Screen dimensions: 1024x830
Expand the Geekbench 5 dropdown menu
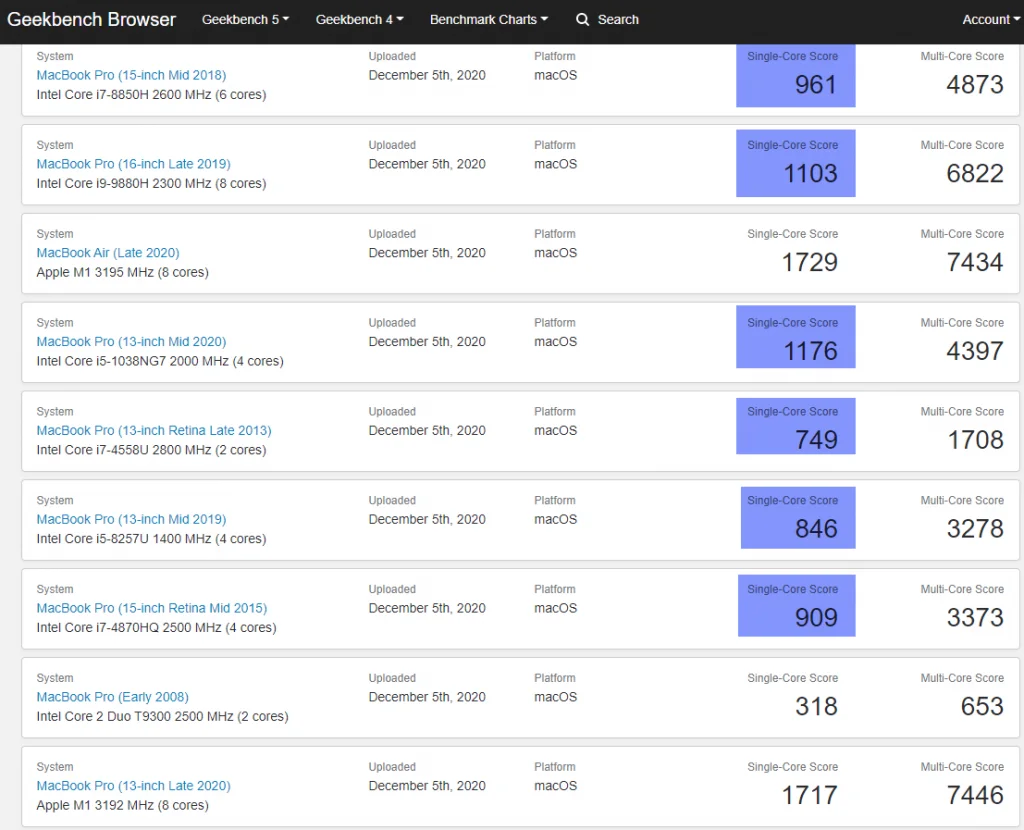pyautogui.click(x=246, y=20)
